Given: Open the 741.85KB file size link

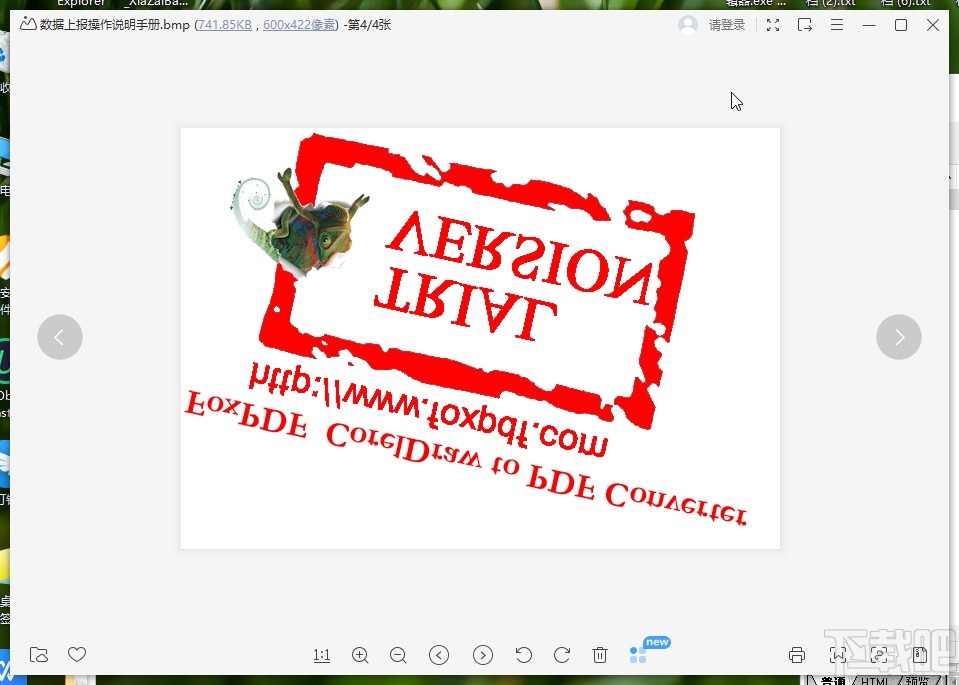Looking at the screenshot, I should (224, 25).
